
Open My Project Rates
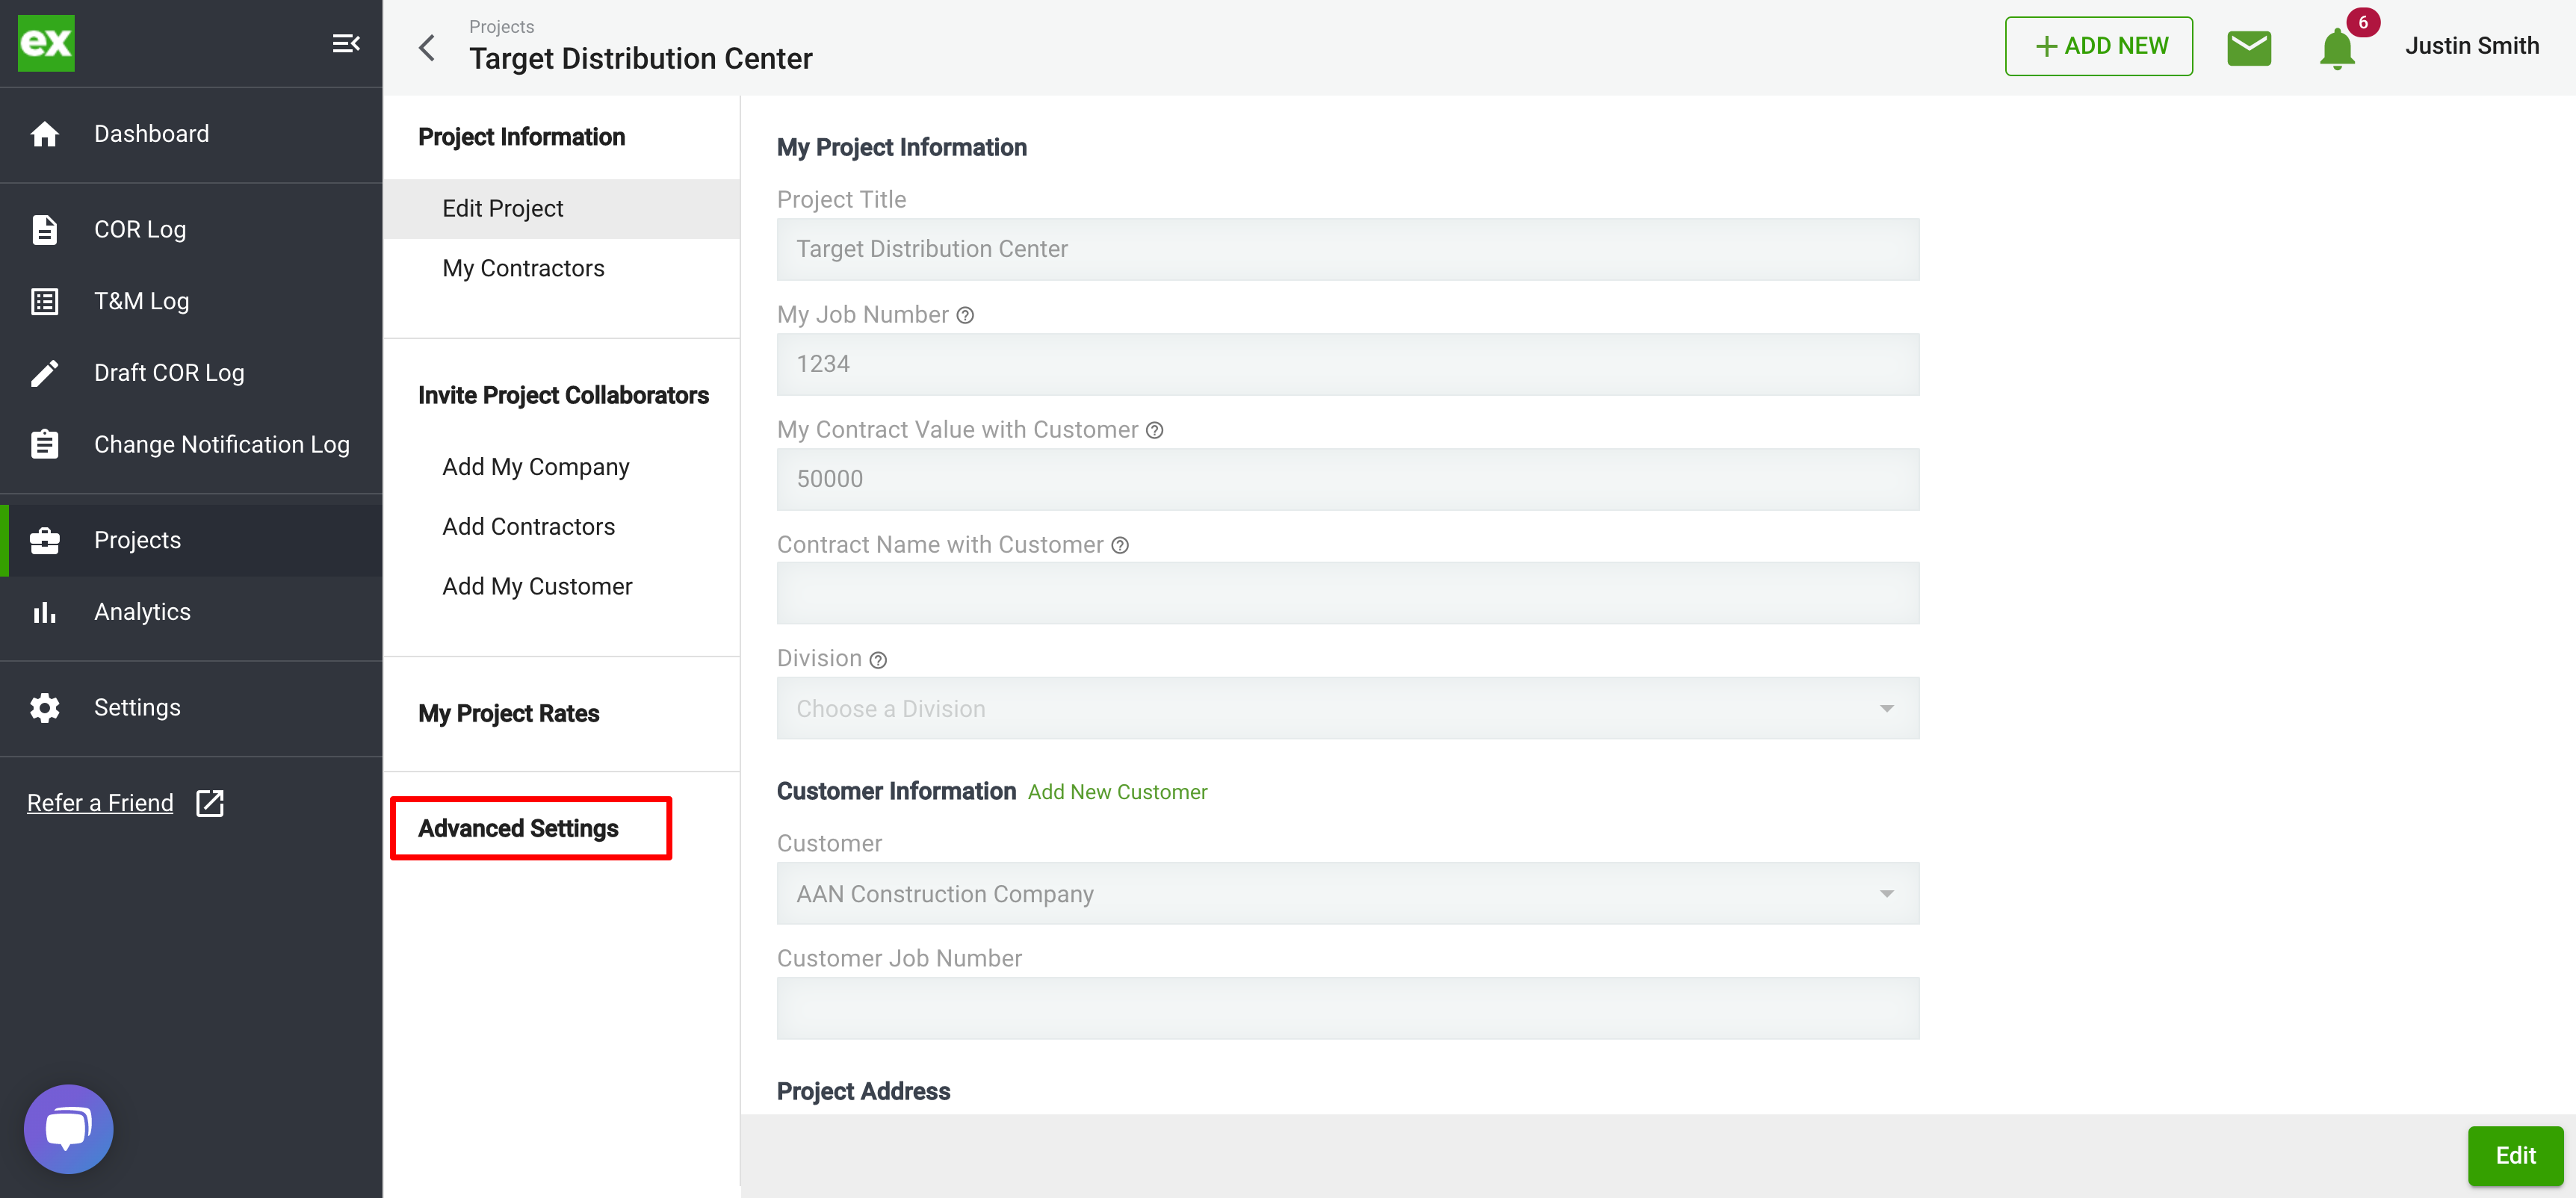pos(509,713)
